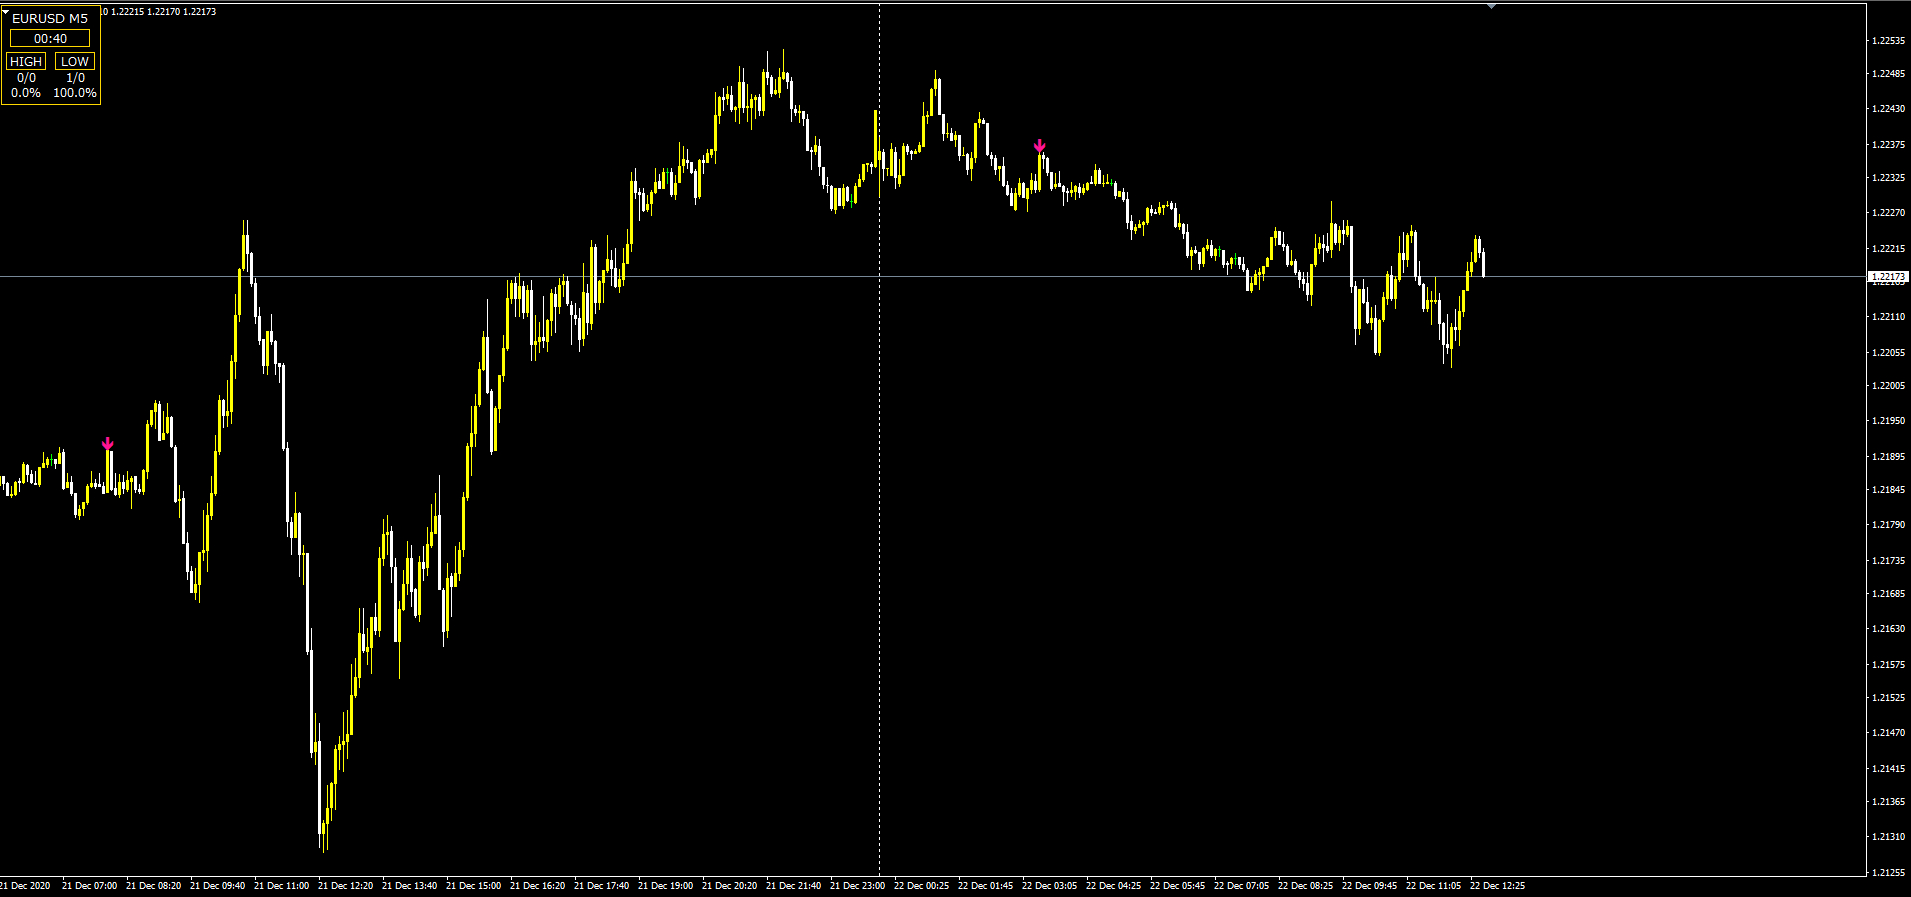Click the 21 Dec 13:40 time label

pyautogui.click(x=410, y=886)
